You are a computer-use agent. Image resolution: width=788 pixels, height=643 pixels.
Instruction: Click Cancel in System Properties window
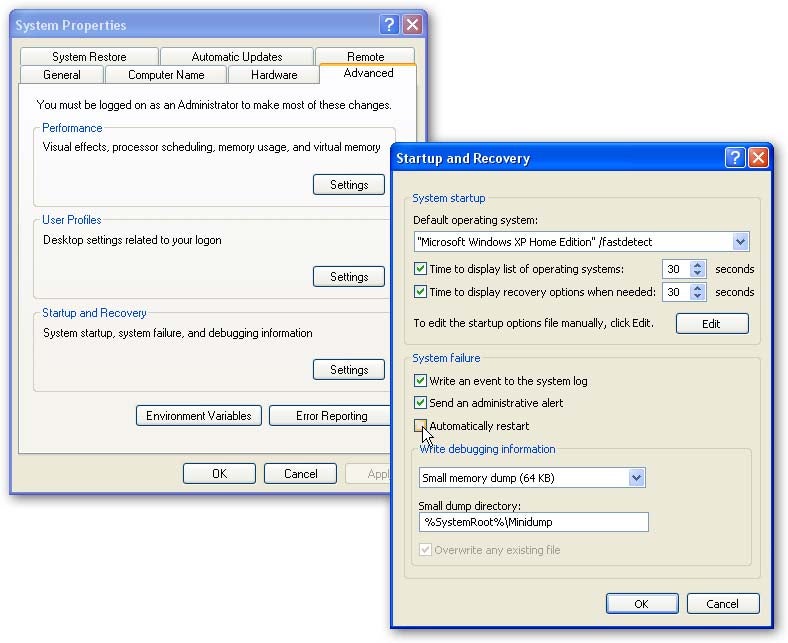click(300, 474)
